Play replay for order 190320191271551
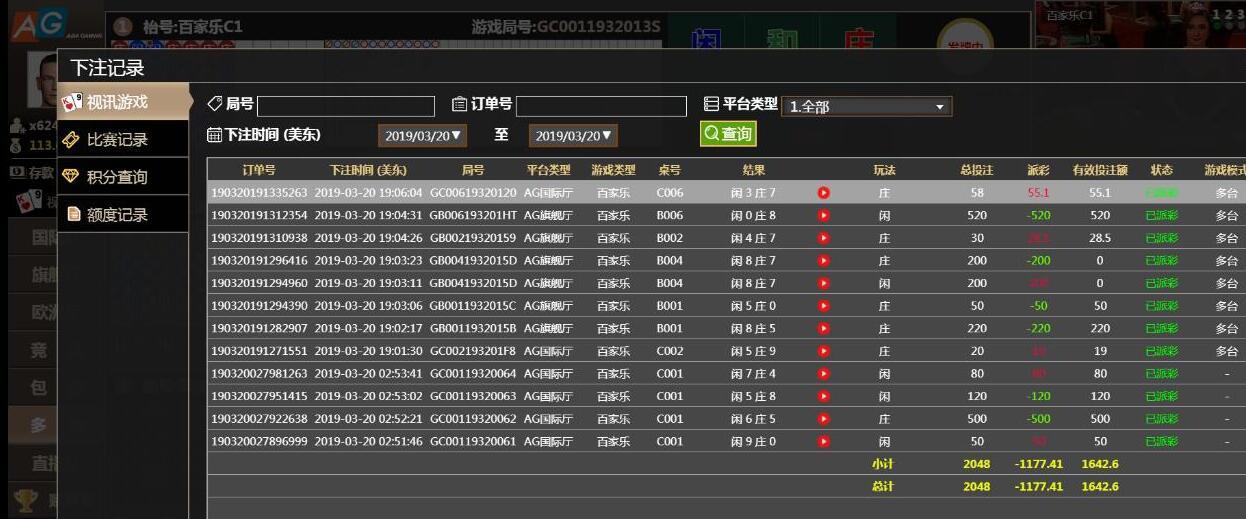 coord(824,351)
